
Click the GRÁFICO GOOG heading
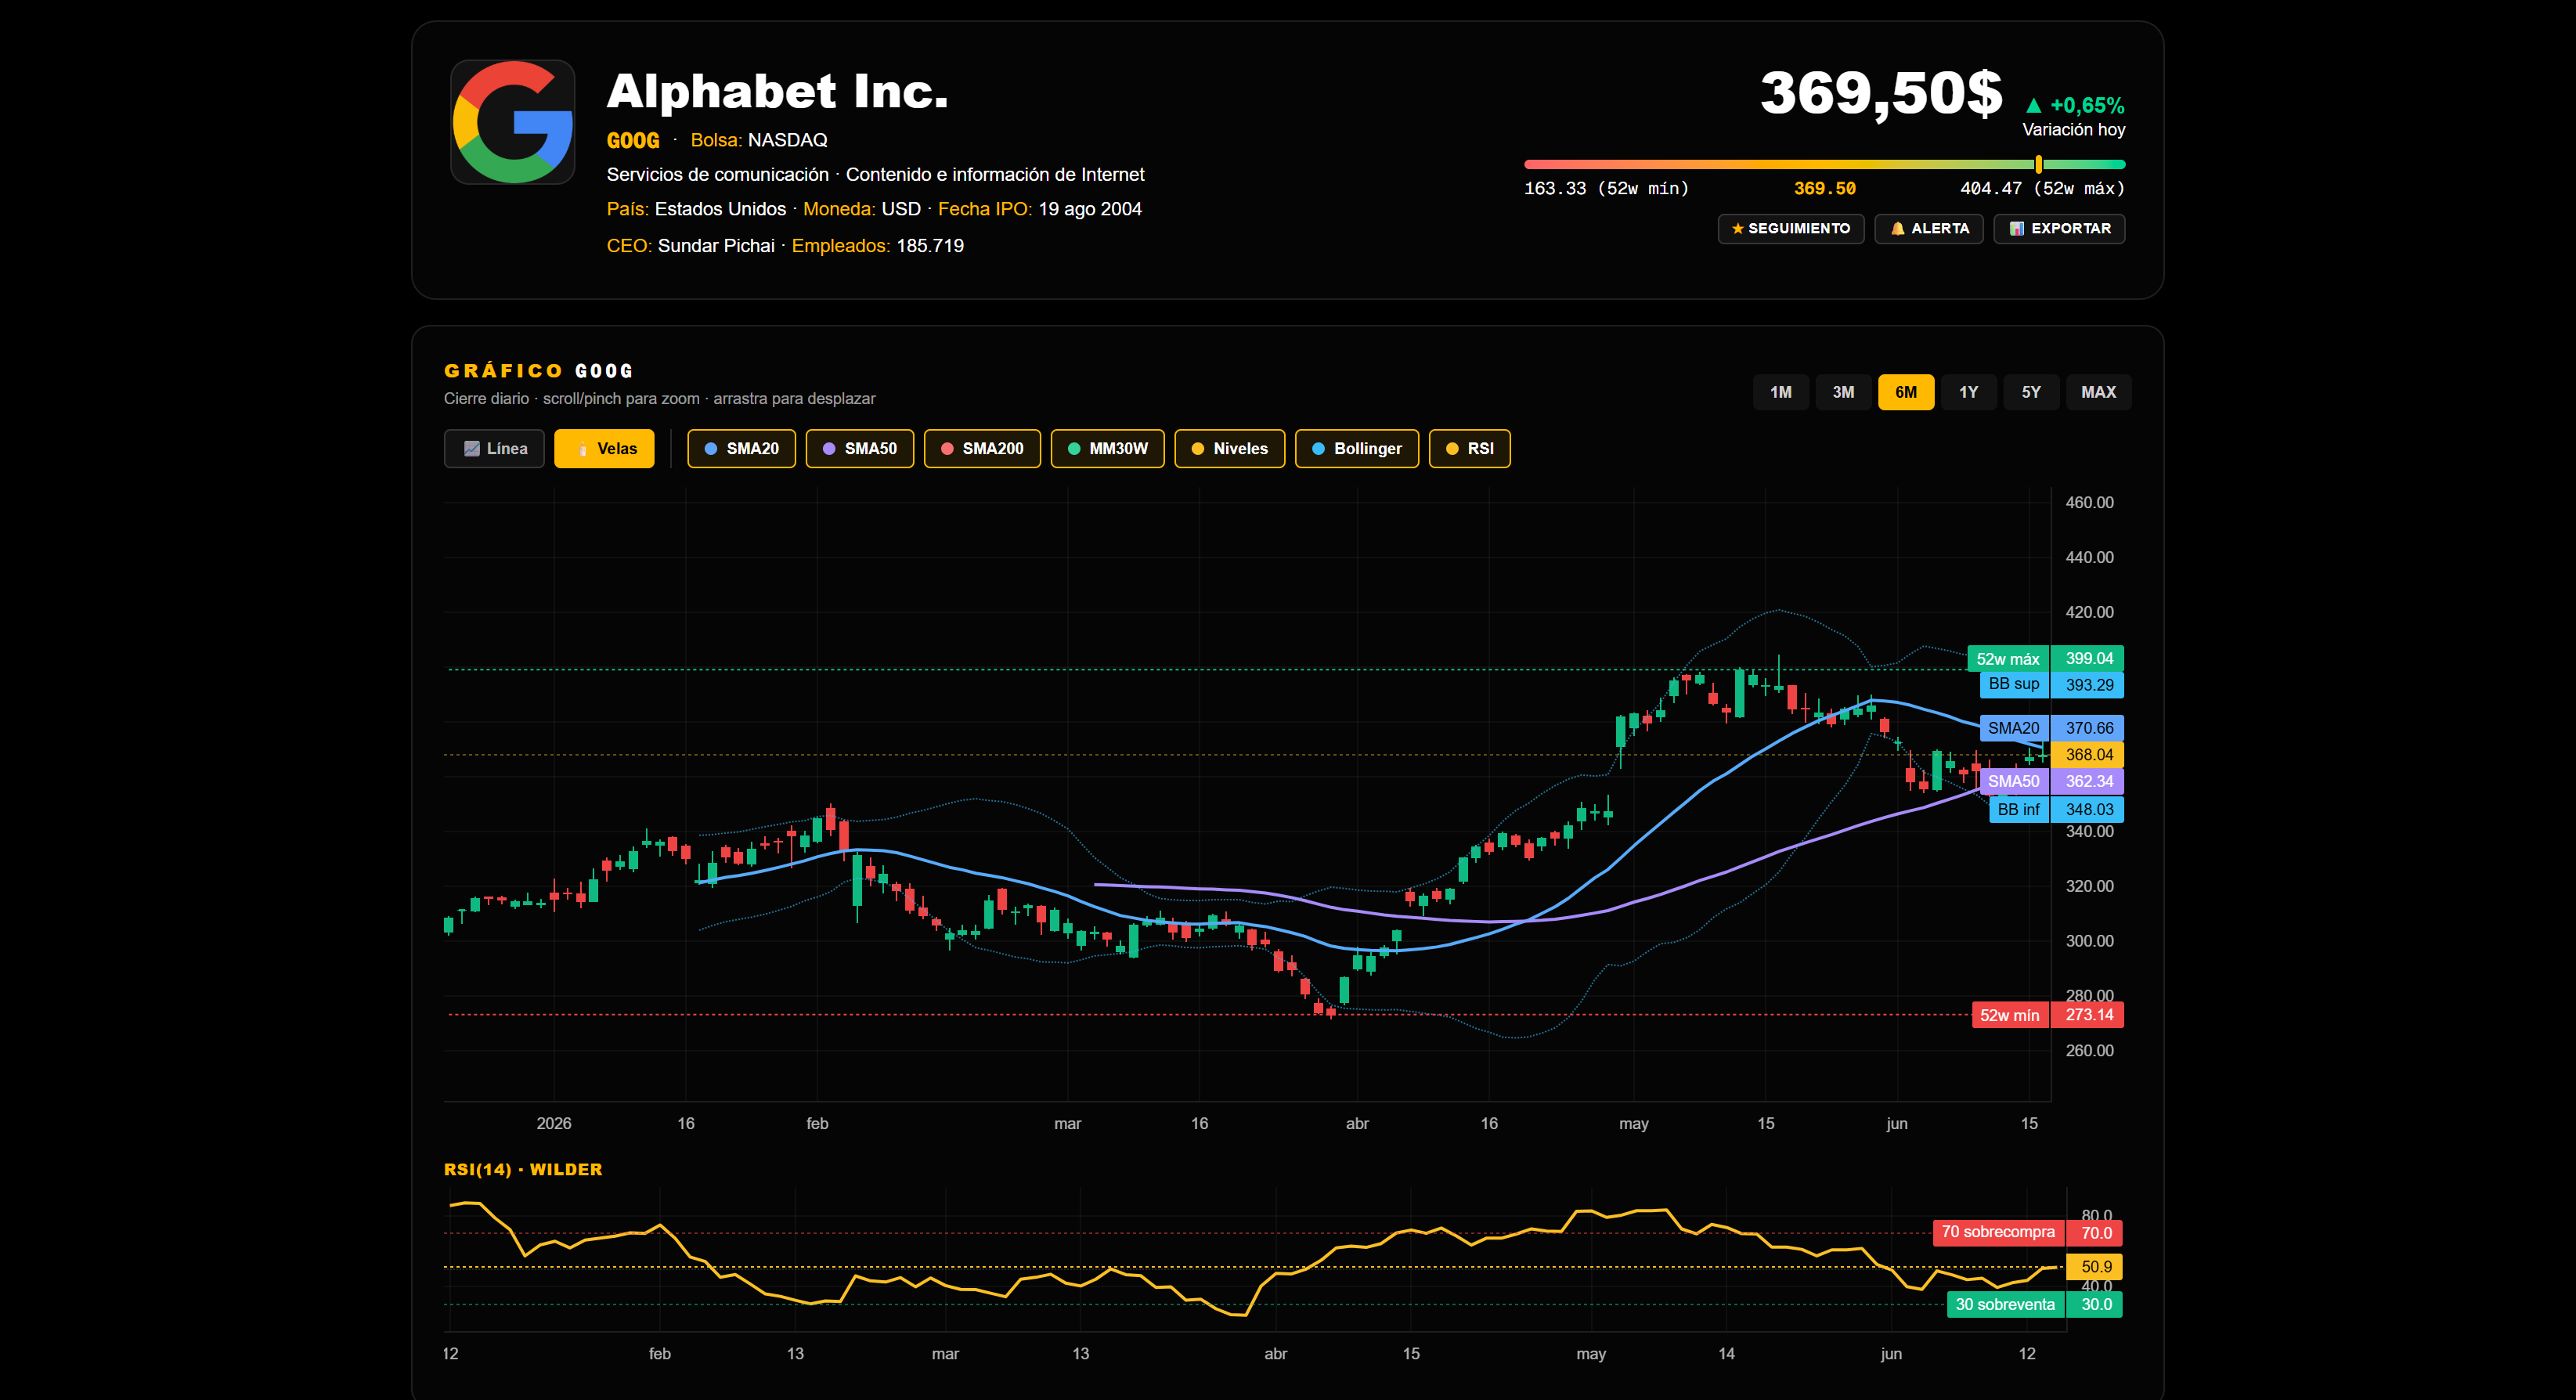[x=539, y=371]
